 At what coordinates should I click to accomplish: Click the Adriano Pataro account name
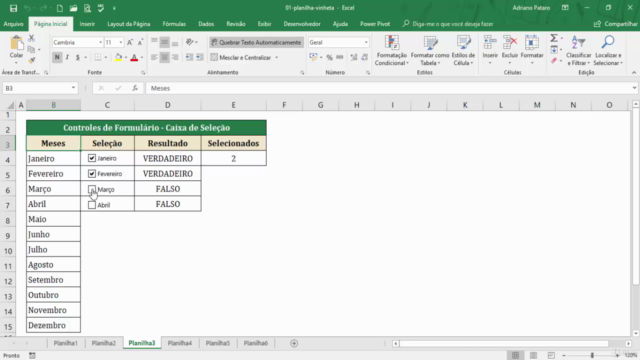pos(531,8)
